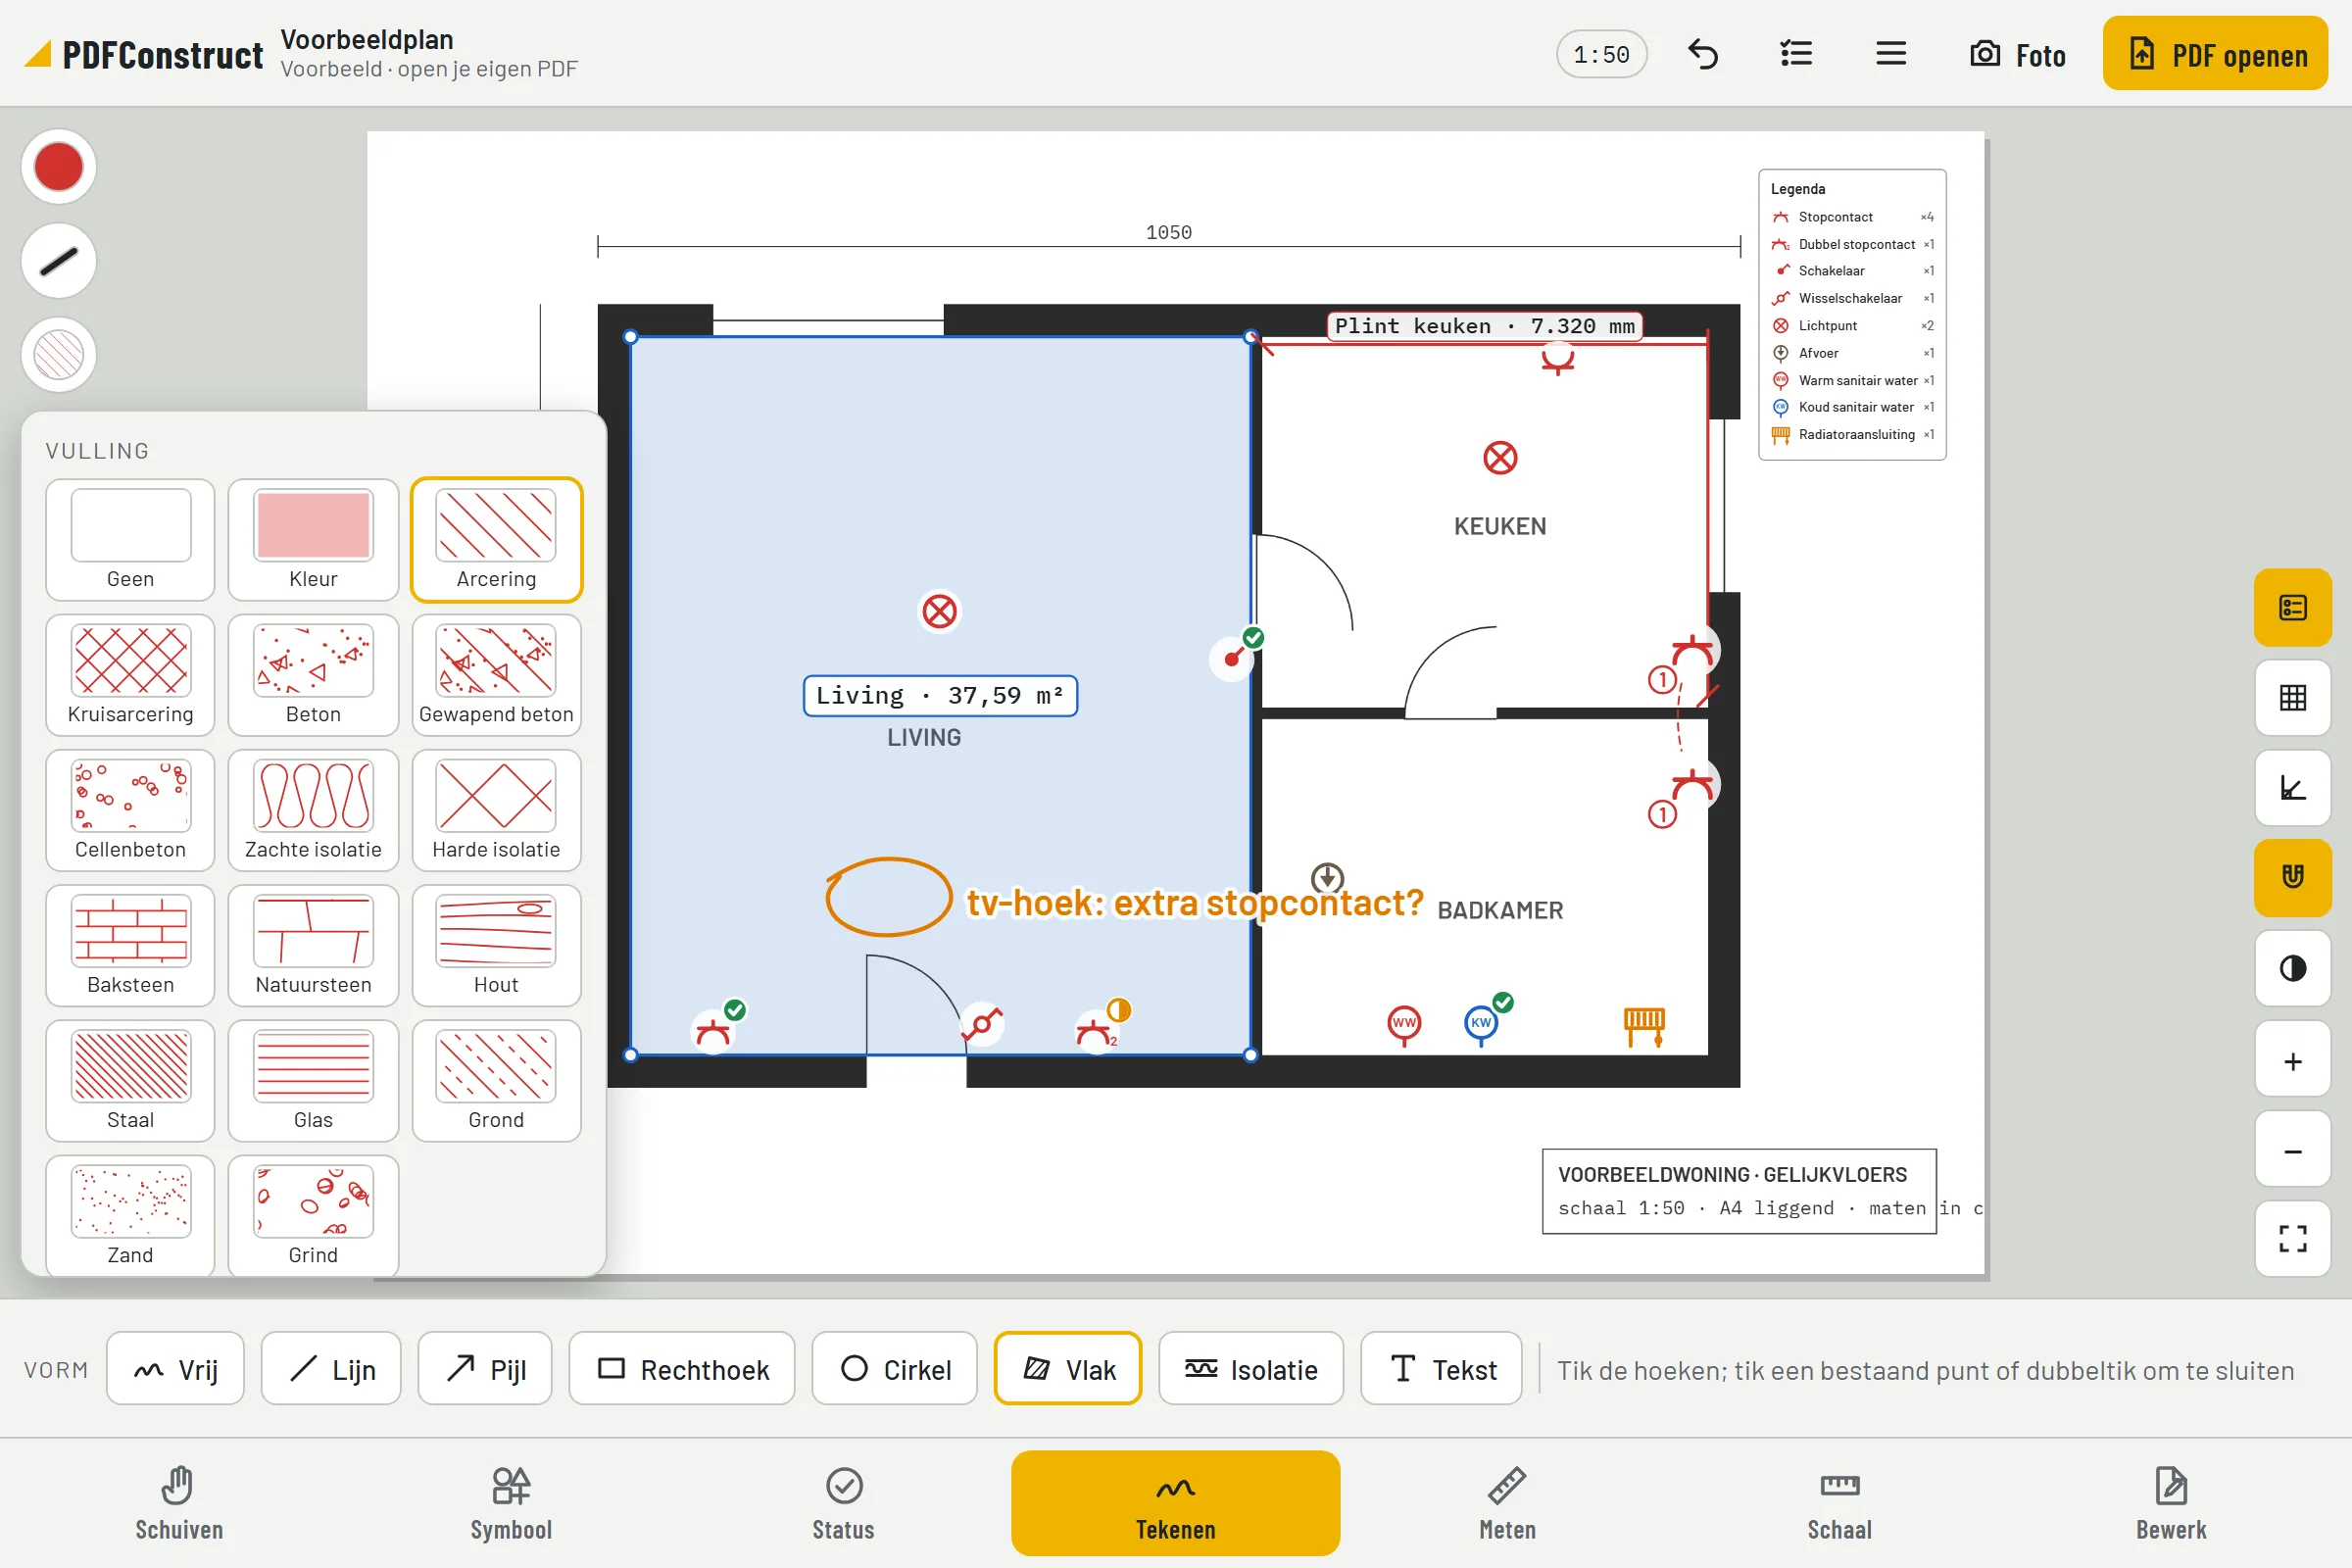Click the PDF openen button
The width and height of the screenshot is (2352, 1568).
[2215, 54]
